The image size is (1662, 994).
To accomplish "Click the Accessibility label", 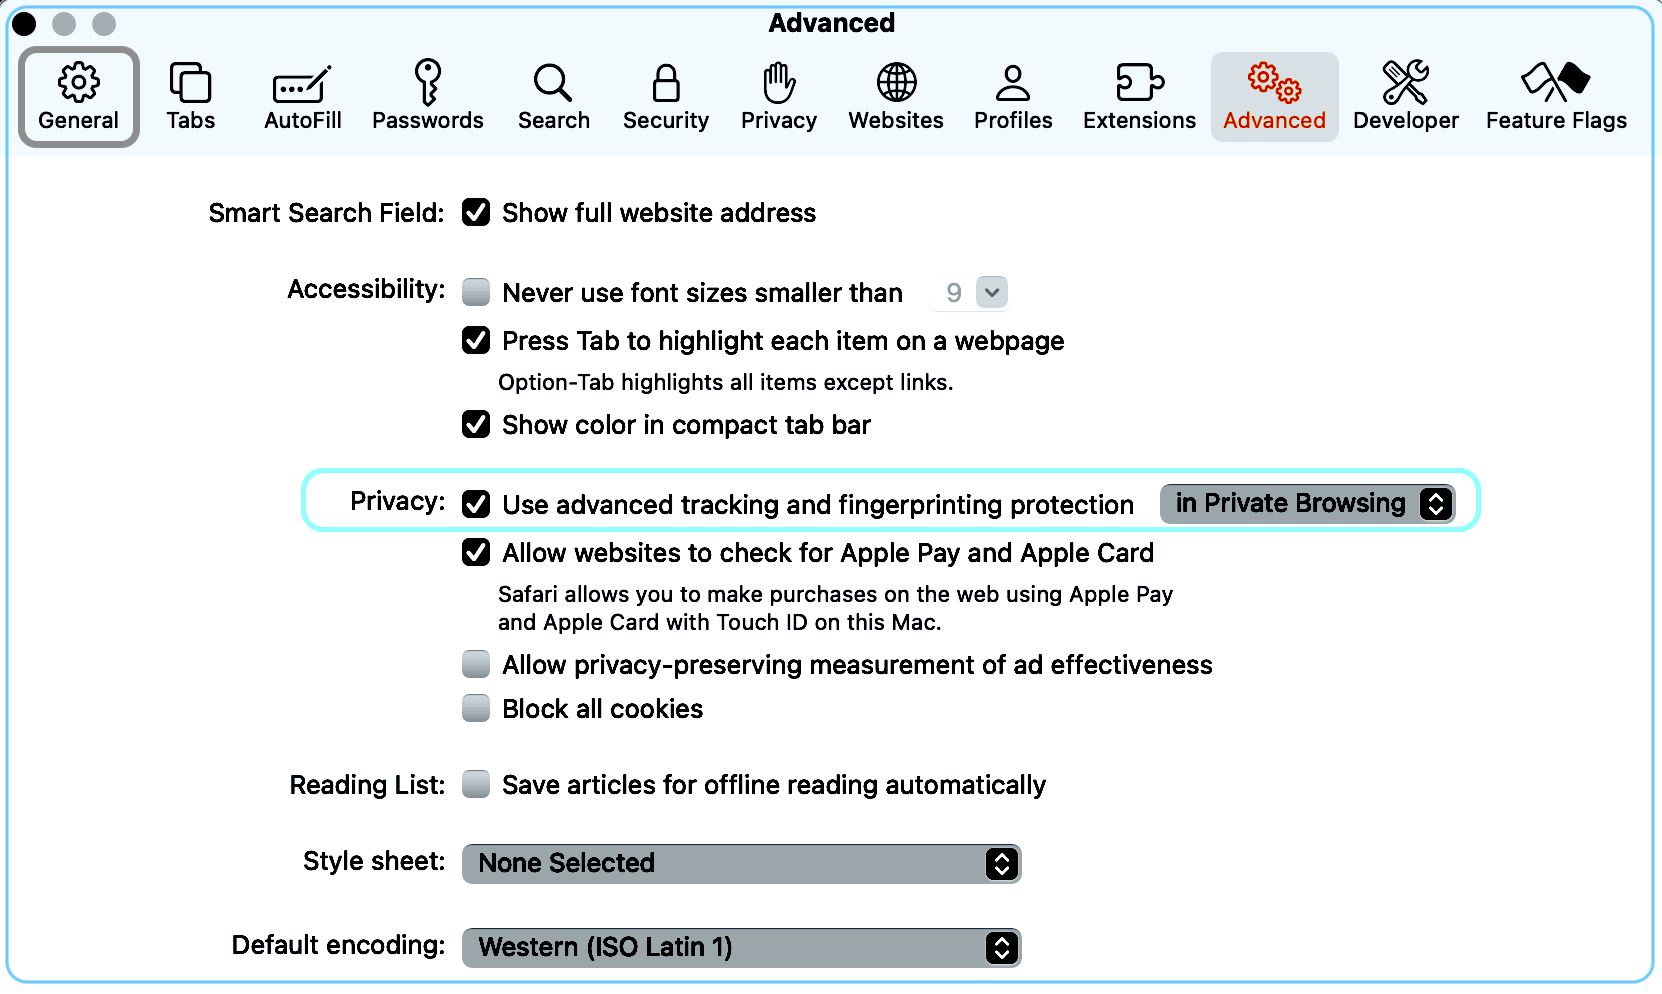I will point(366,289).
